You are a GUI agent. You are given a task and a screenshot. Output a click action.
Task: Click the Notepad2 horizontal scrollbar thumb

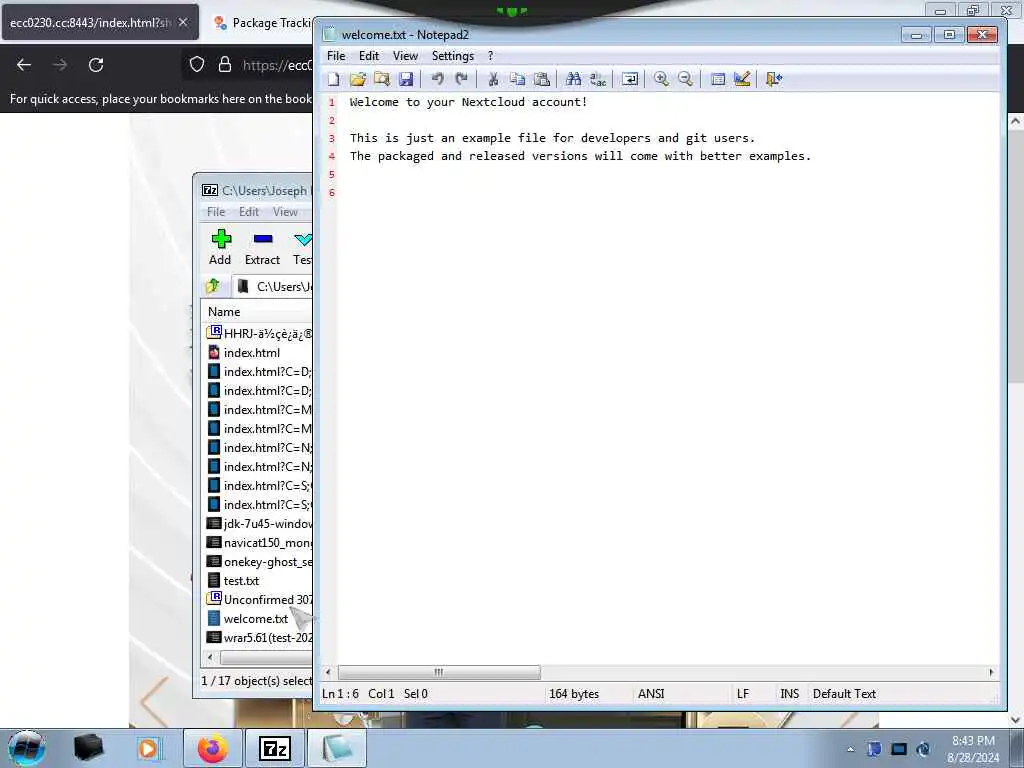439,672
